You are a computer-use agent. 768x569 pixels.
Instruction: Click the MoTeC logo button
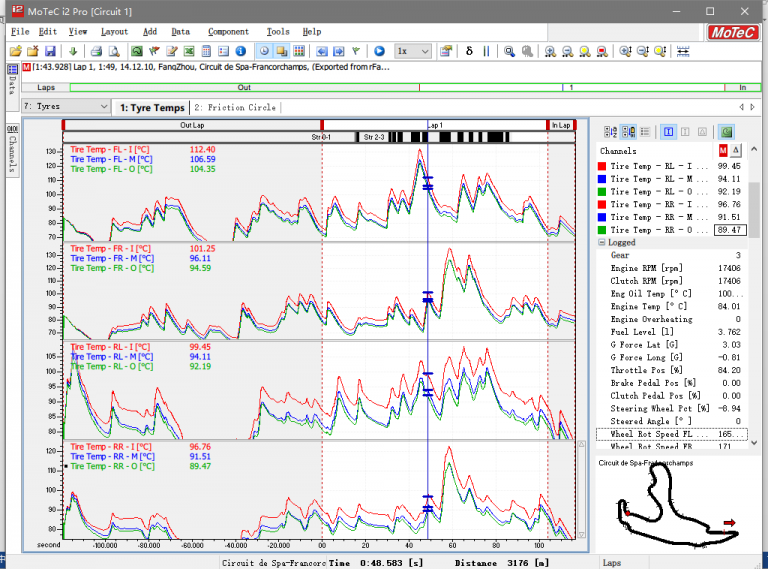click(733, 32)
